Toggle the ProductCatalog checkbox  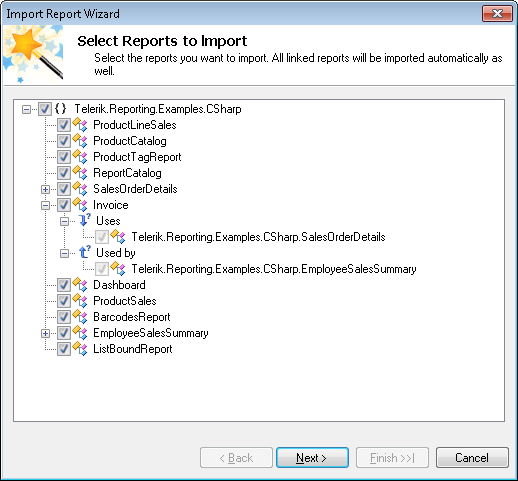64,141
